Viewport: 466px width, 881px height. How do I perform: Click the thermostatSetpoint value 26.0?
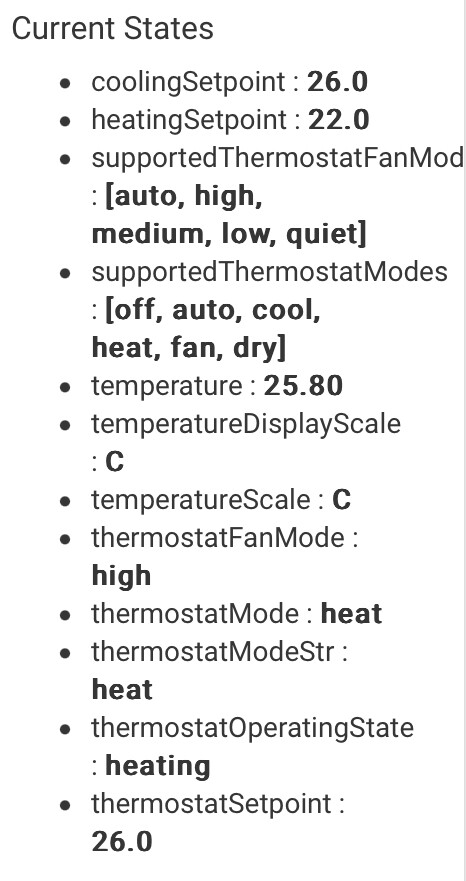coord(122,842)
